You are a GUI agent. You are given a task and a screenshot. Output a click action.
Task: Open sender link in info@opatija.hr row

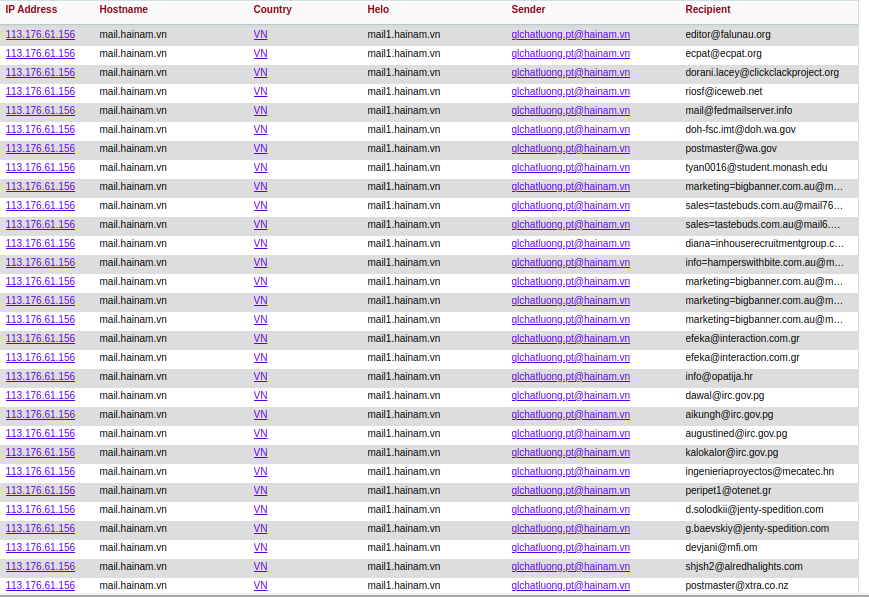[x=570, y=376]
